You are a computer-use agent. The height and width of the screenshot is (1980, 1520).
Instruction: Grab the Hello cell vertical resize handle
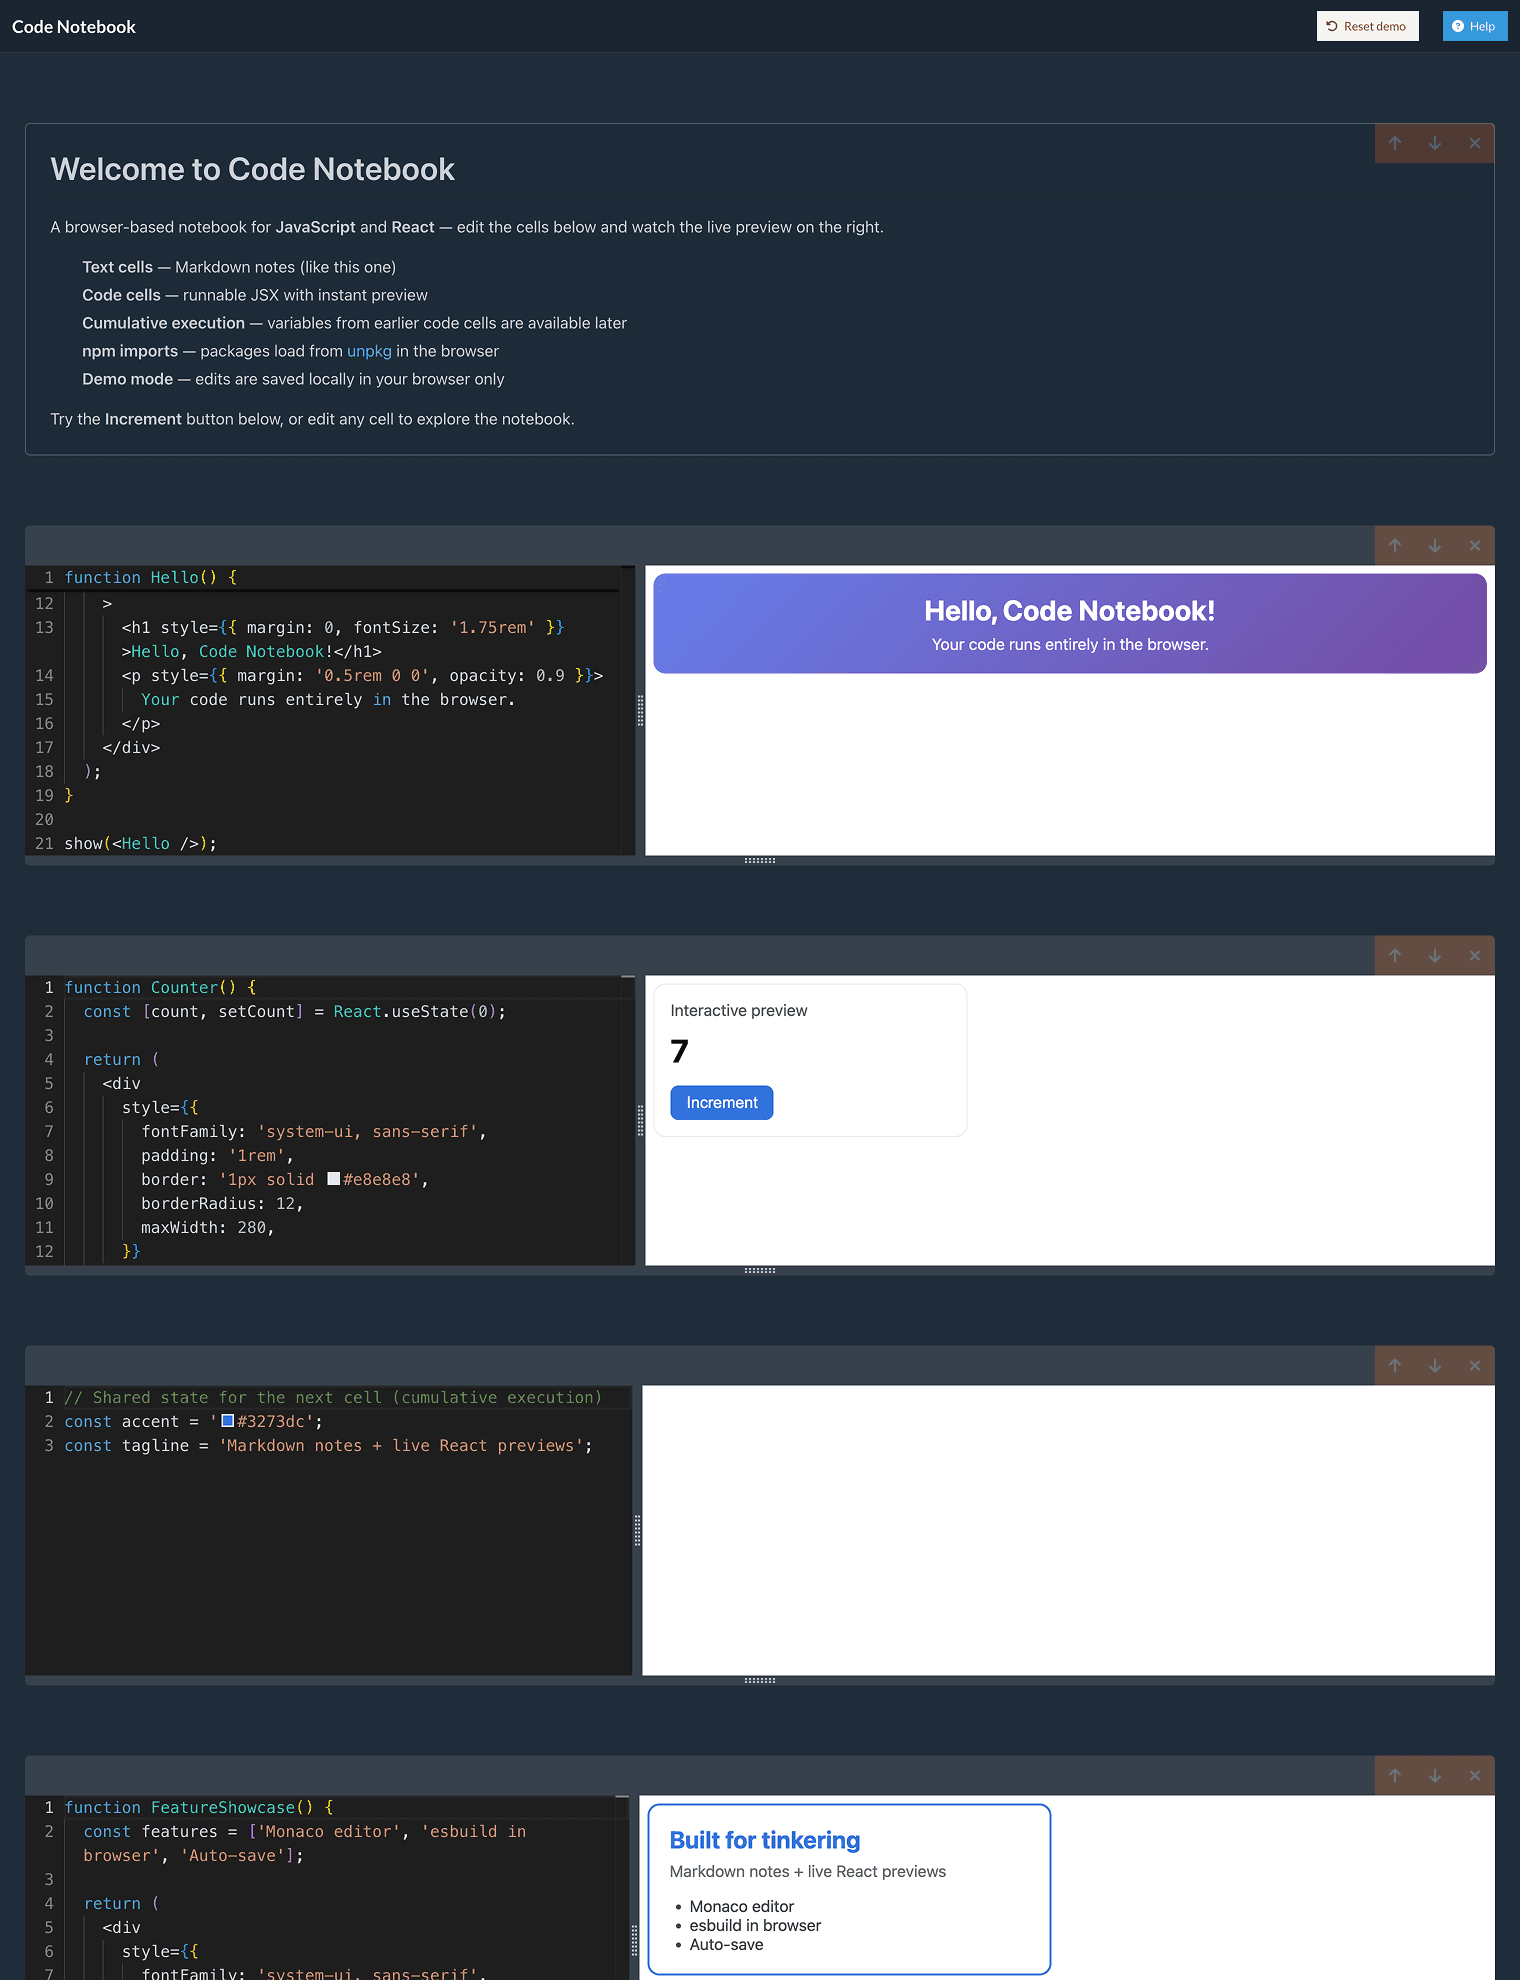640,710
